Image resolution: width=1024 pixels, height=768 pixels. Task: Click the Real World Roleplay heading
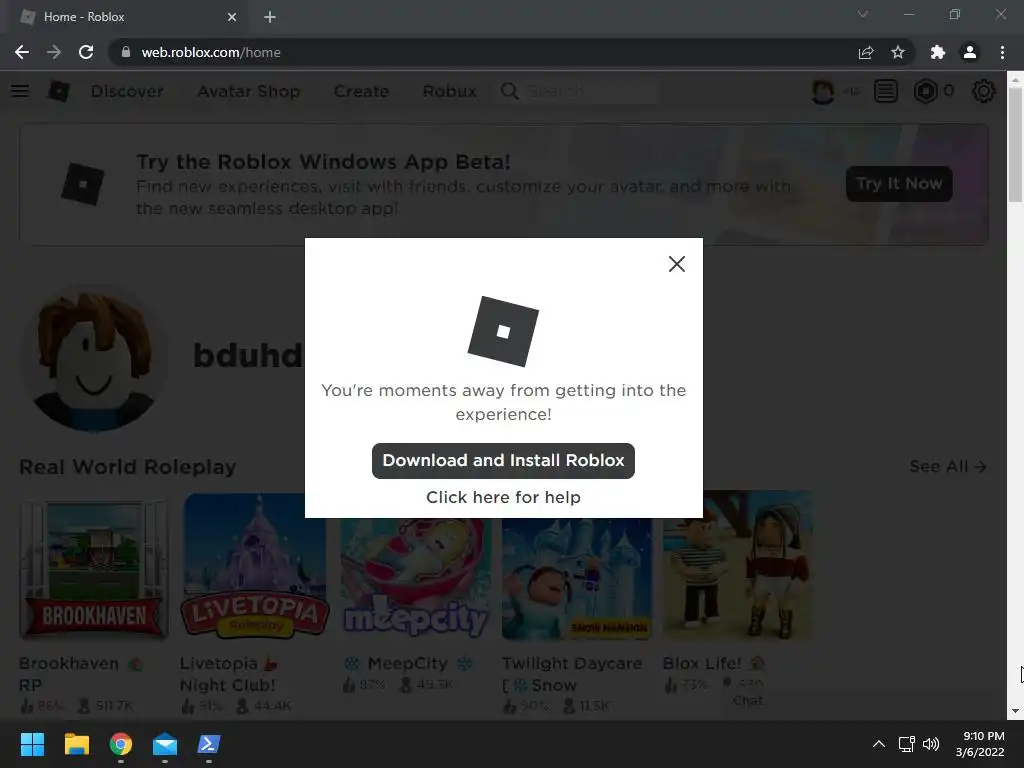(x=128, y=467)
